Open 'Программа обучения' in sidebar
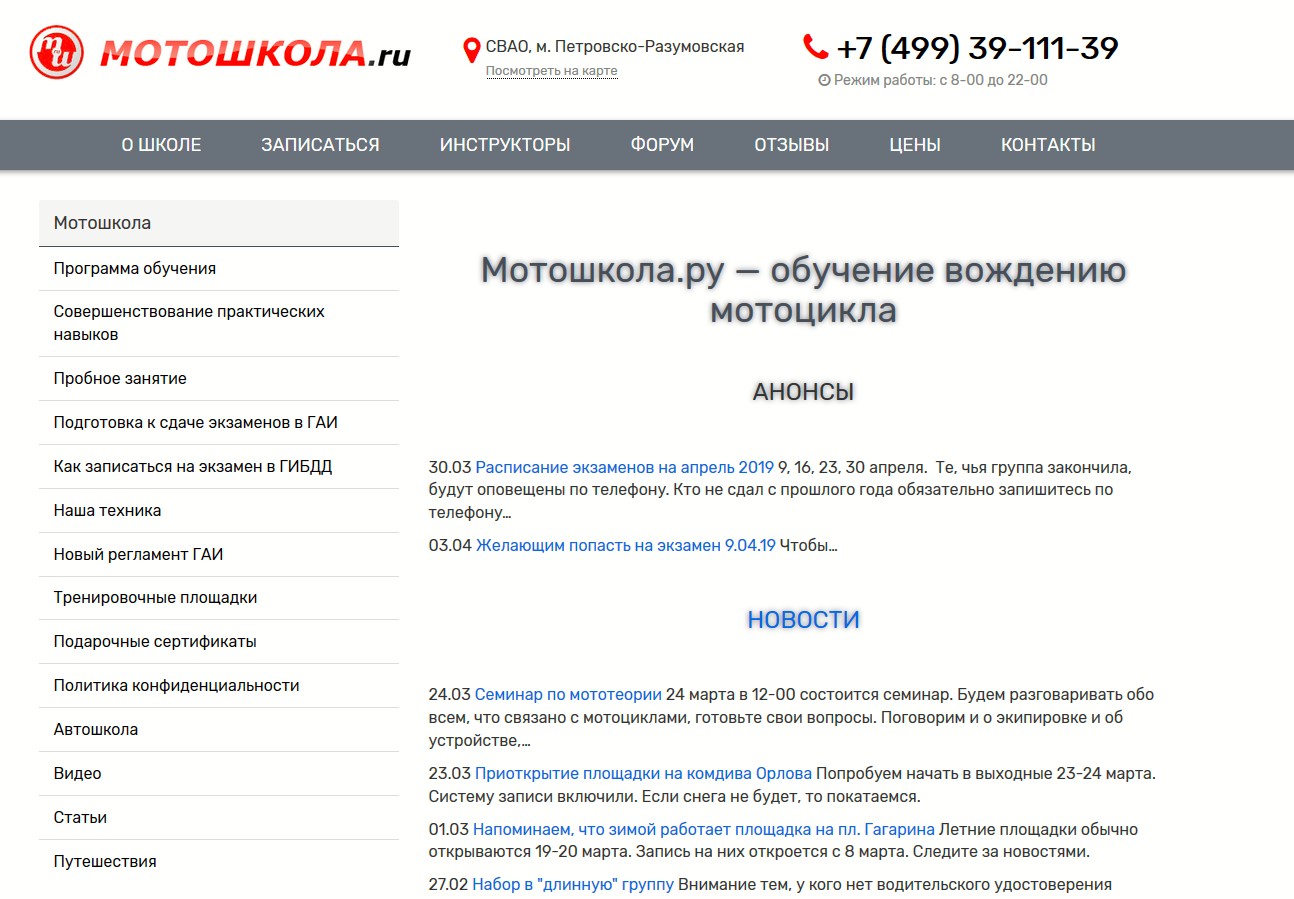Image resolution: width=1294 pixels, height=899 pixels. pos(219,269)
